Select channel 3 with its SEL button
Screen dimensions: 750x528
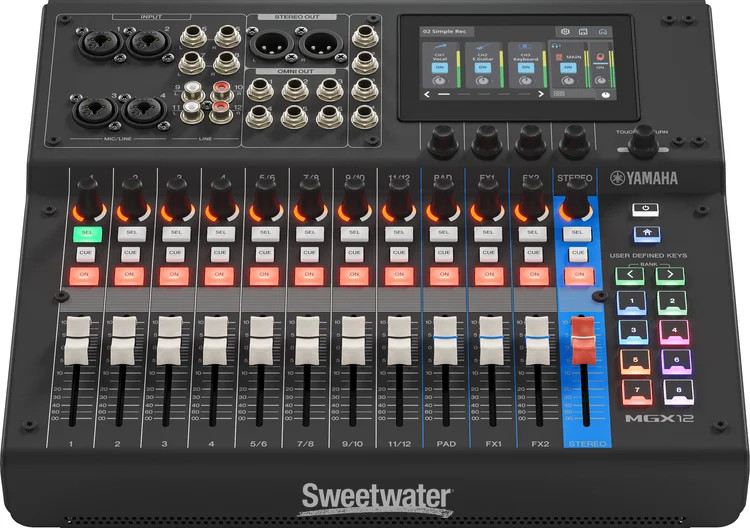tap(176, 233)
